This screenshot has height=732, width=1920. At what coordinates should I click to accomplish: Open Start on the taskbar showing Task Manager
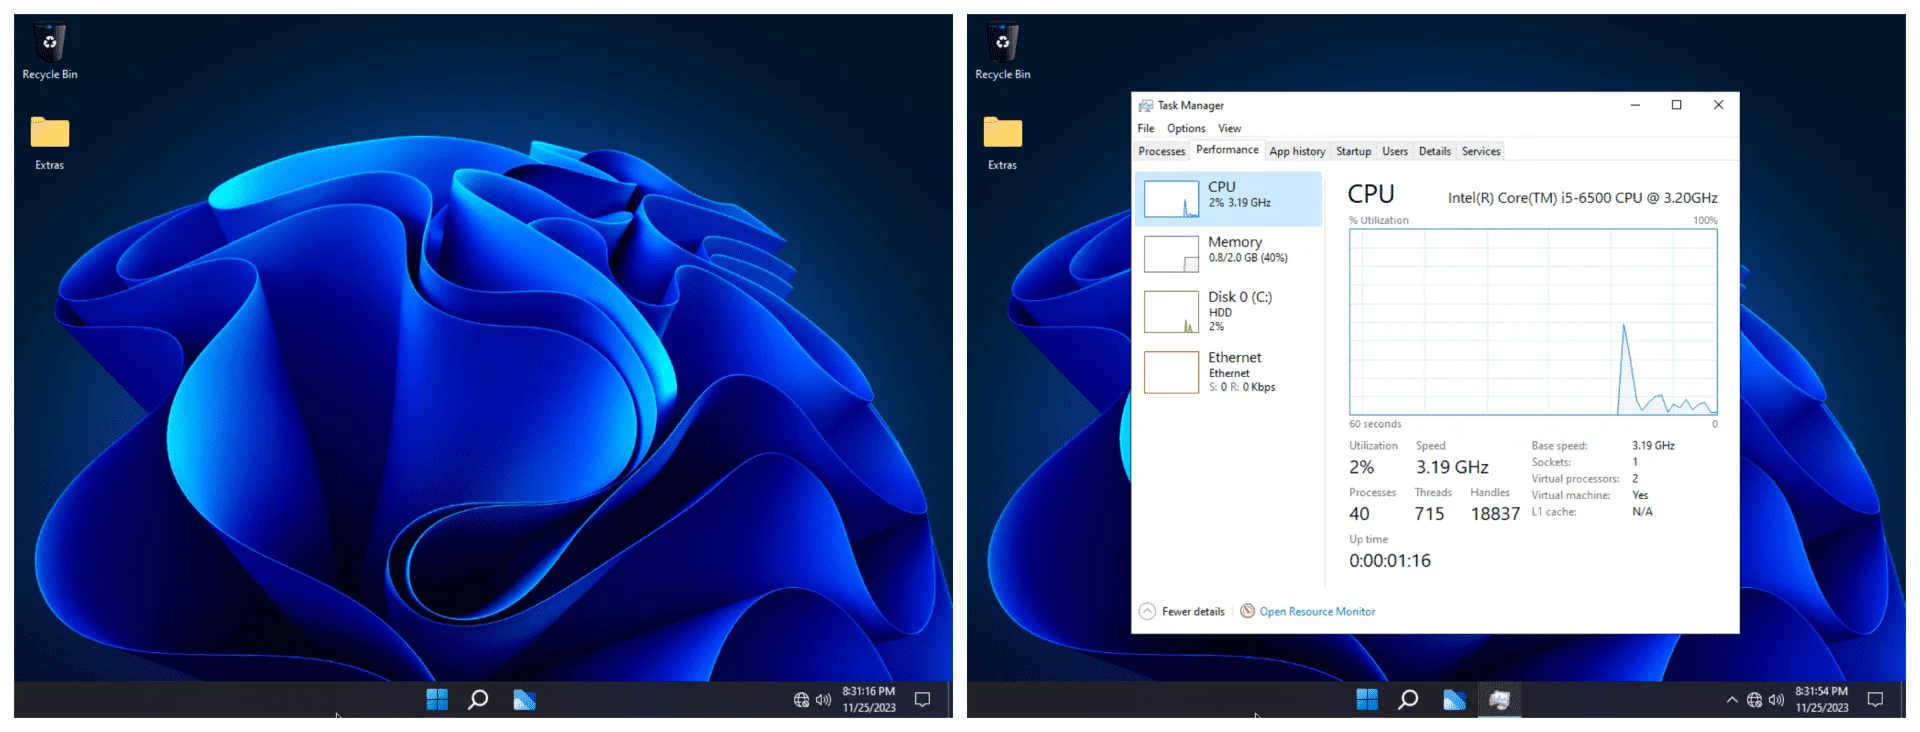pyautogui.click(x=1367, y=700)
